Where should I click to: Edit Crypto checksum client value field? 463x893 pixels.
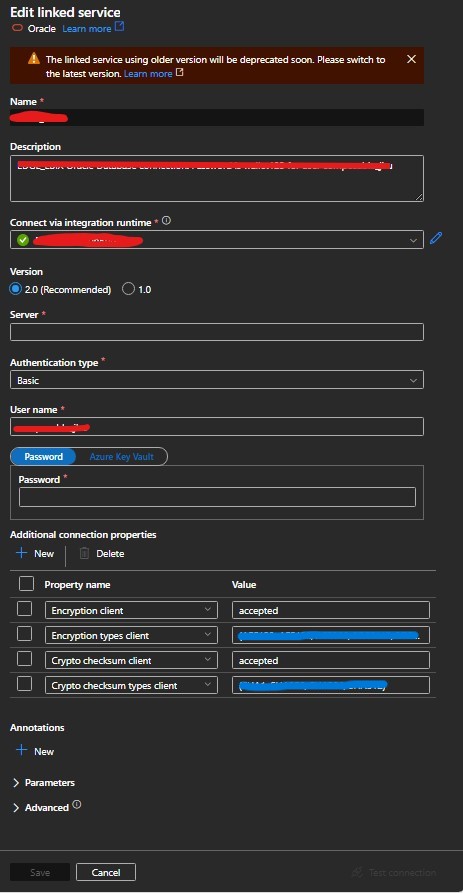click(x=331, y=661)
